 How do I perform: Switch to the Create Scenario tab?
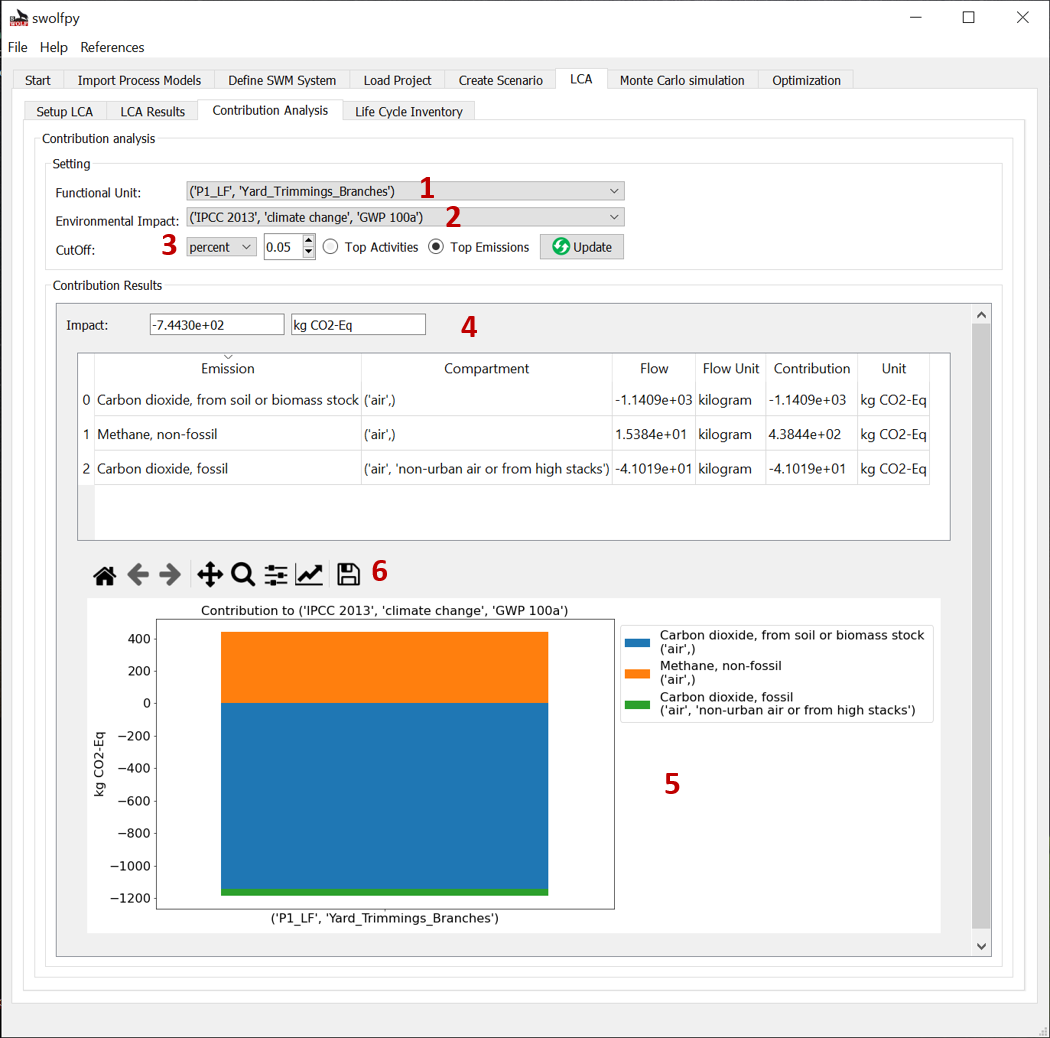click(x=500, y=80)
